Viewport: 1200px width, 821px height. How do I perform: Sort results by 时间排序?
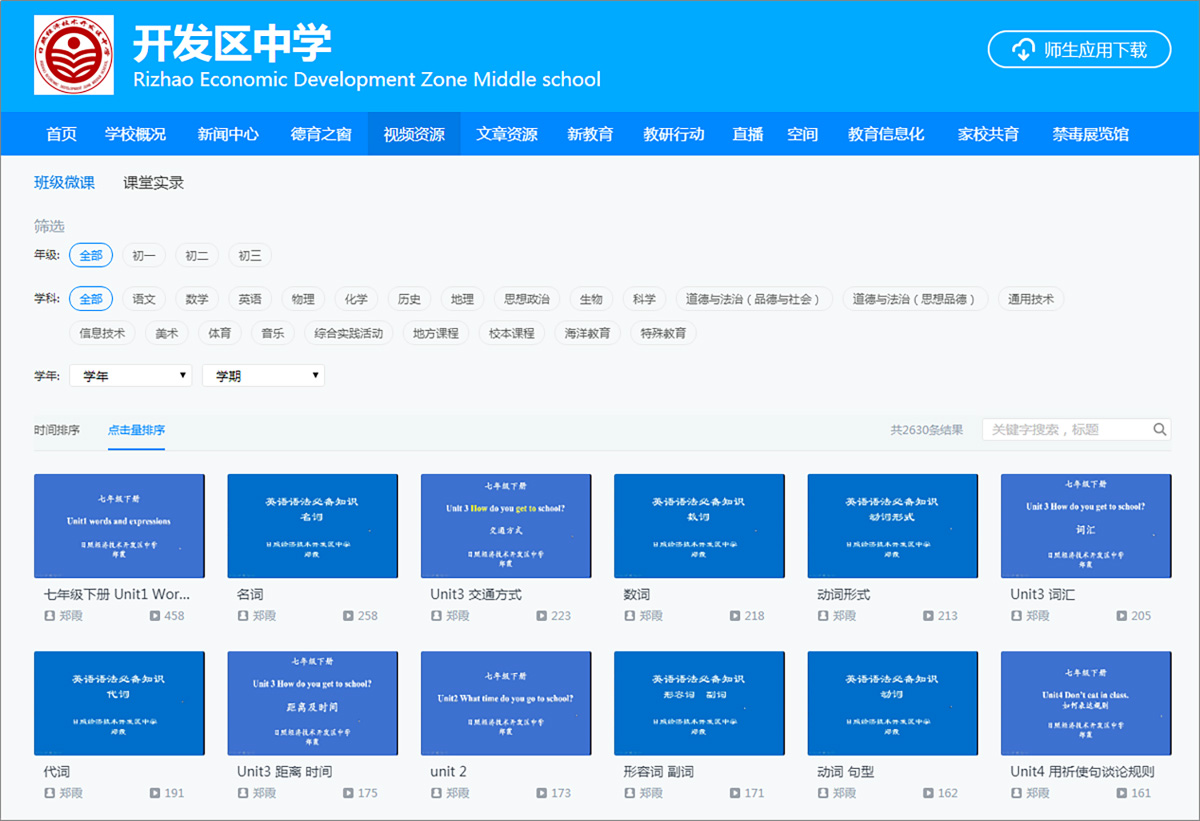coord(57,430)
